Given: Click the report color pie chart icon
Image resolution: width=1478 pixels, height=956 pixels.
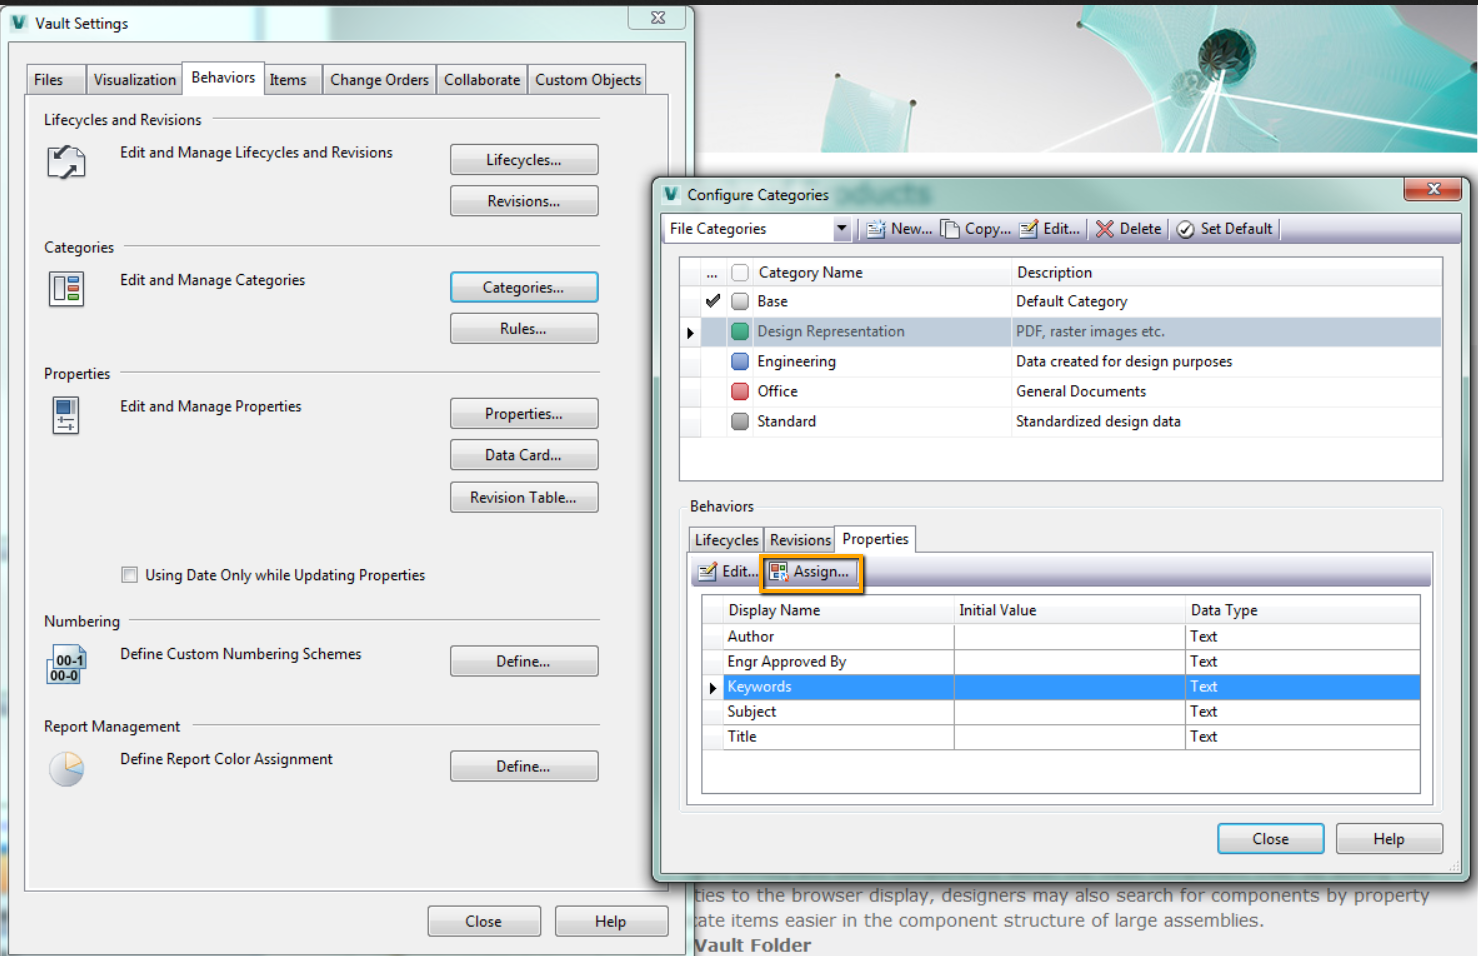Looking at the screenshot, I should coord(65,769).
